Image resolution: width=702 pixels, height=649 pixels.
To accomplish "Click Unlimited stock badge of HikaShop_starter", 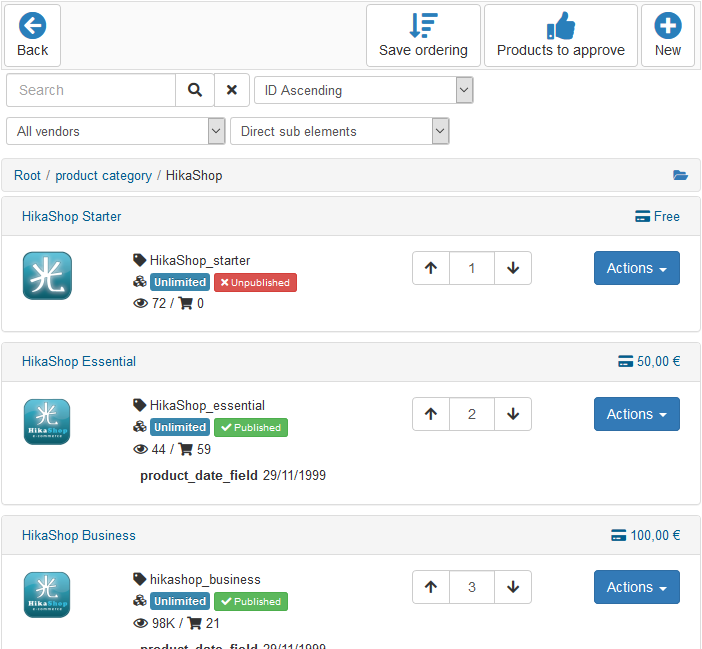I will (180, 282).
